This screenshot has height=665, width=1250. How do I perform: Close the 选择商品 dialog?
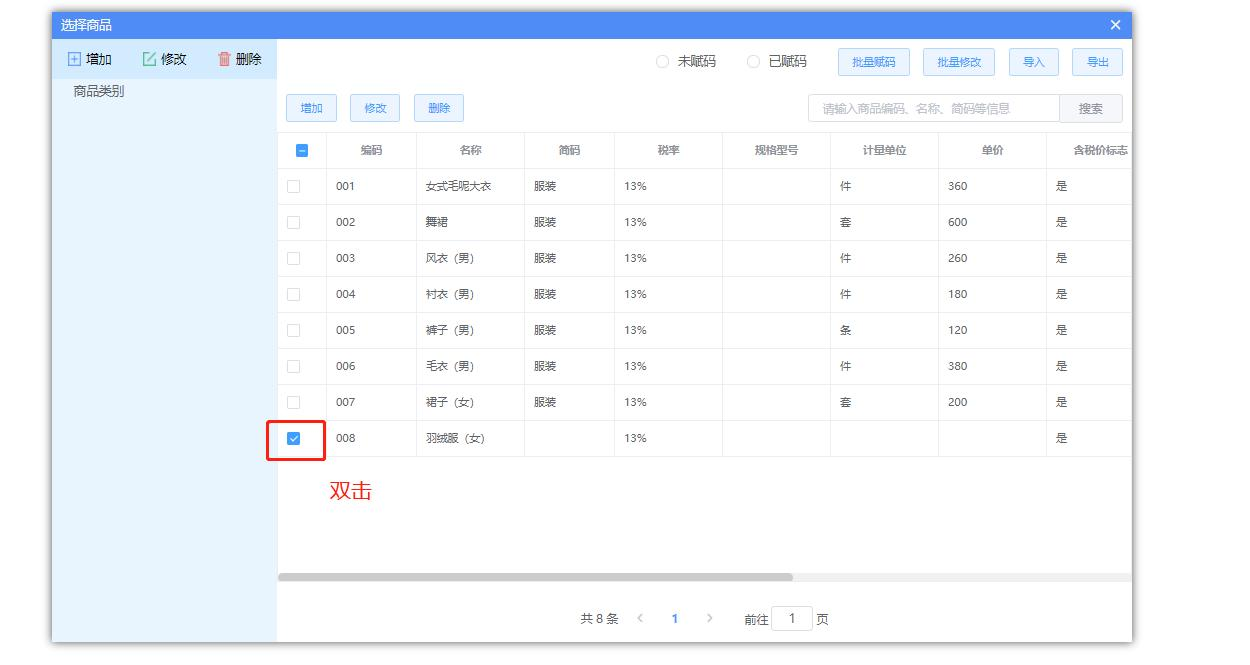coord(1116,25)
